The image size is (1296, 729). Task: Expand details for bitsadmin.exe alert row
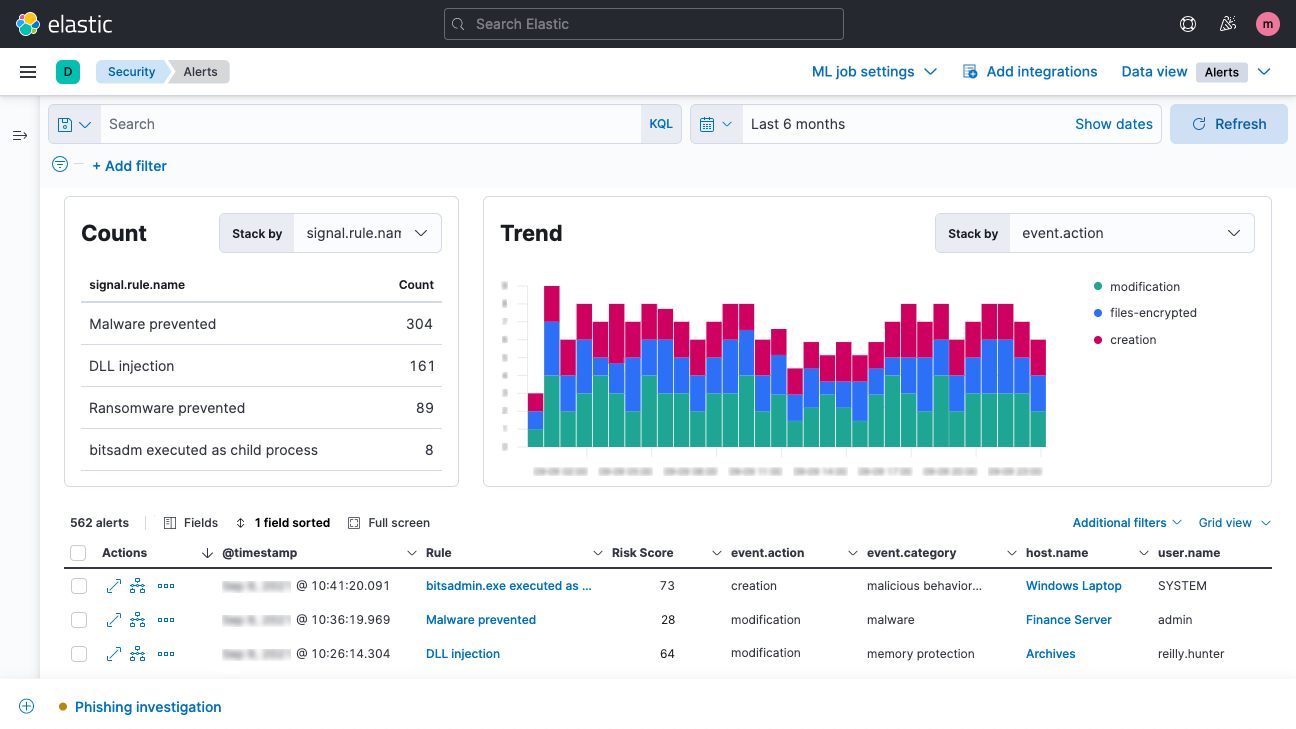click(114, 586)
